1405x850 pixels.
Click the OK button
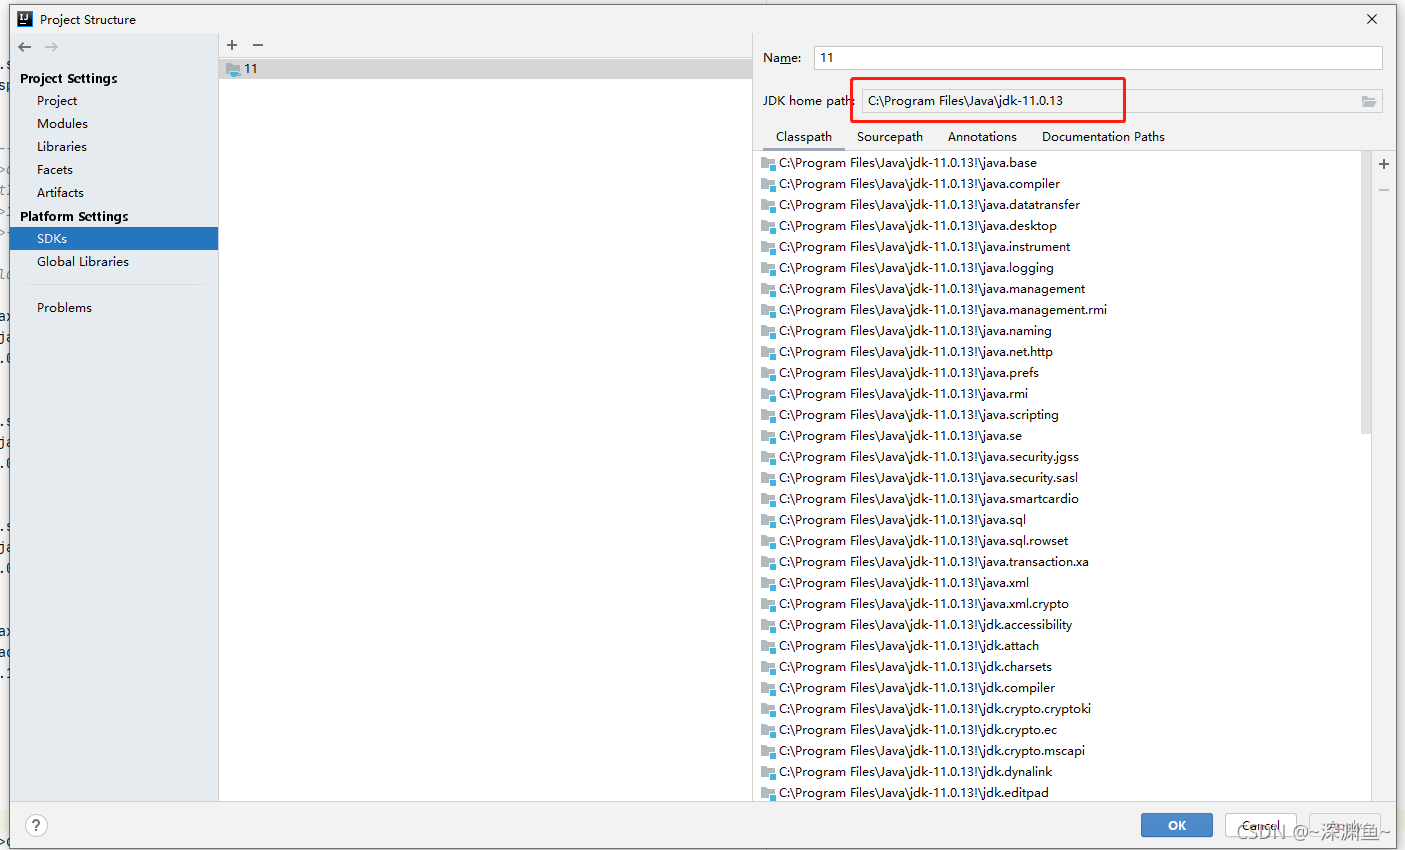[1177, 825]
